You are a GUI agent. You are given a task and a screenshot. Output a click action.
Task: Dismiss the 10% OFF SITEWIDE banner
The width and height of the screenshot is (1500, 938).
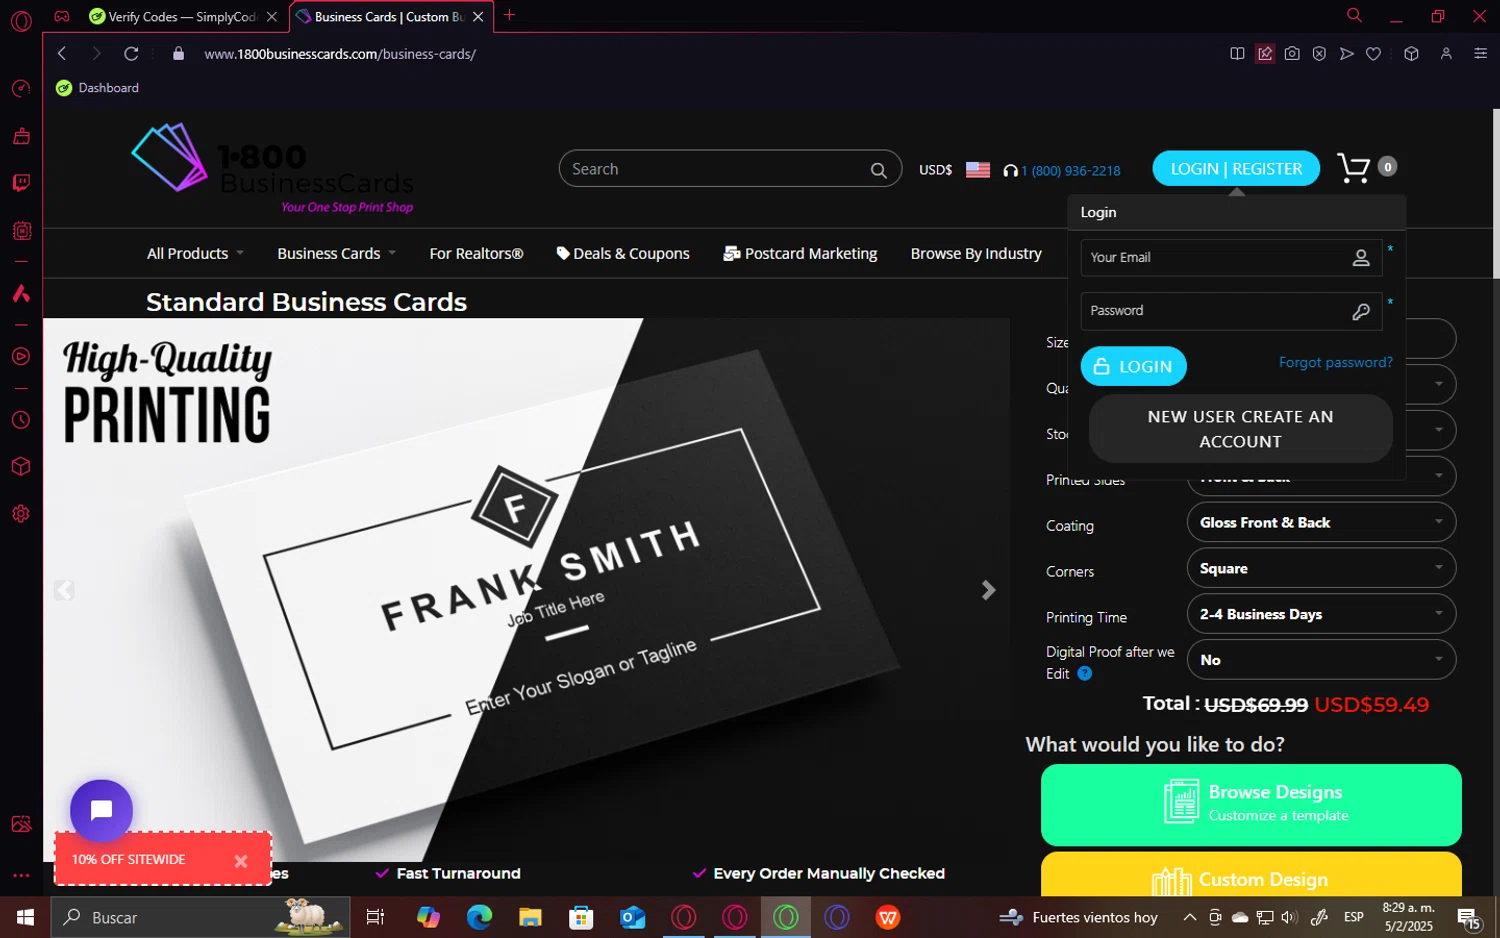pos(241,861)
